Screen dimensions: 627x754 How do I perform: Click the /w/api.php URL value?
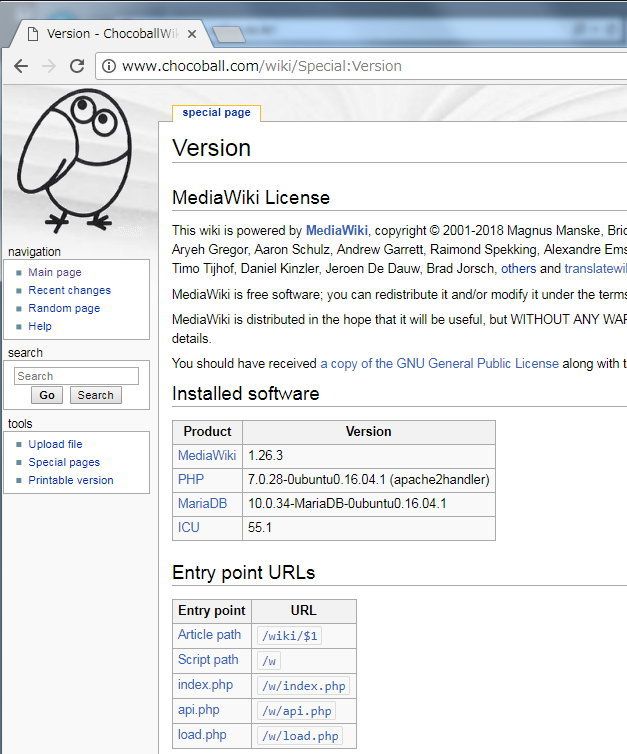pyautogui.click(x=296, y=711)
